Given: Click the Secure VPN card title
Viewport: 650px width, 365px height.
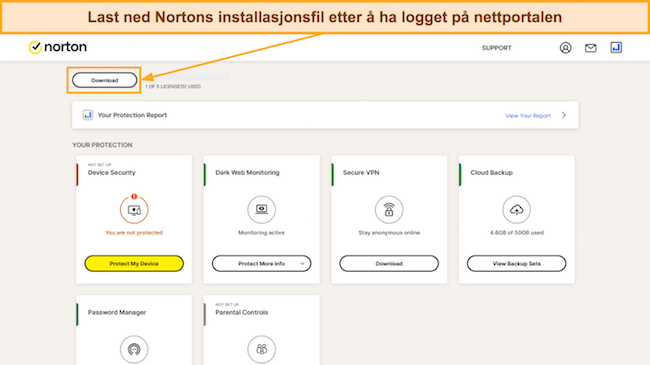Looking at the screenshot, I should 361,173.
